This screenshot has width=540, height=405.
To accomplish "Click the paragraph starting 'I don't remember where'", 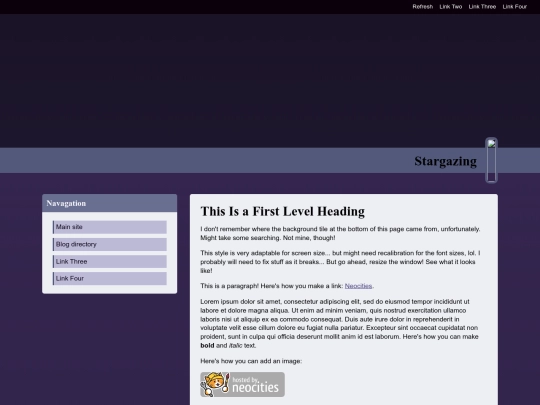I will (340, 233).
